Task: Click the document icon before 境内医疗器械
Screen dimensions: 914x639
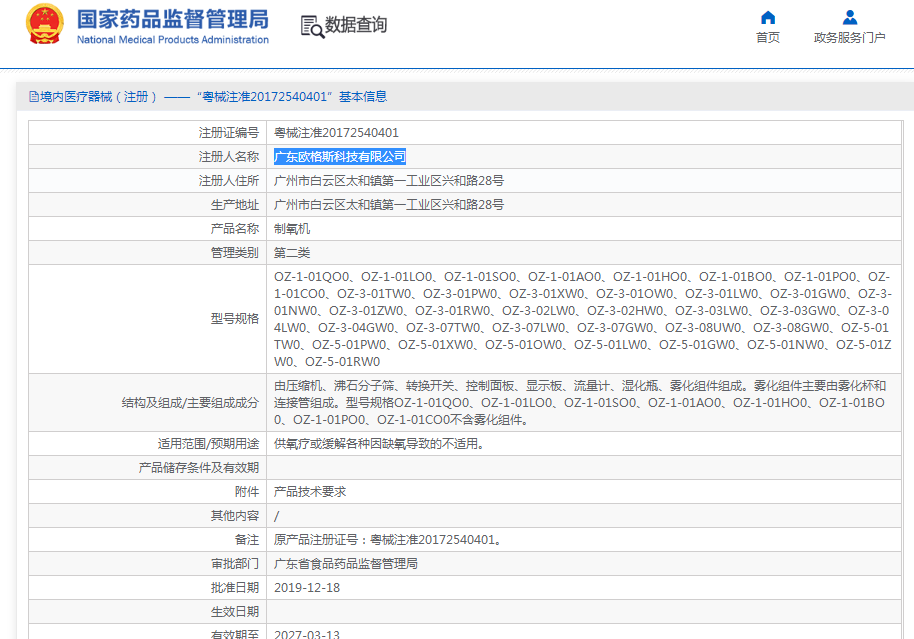Action: 34,97
